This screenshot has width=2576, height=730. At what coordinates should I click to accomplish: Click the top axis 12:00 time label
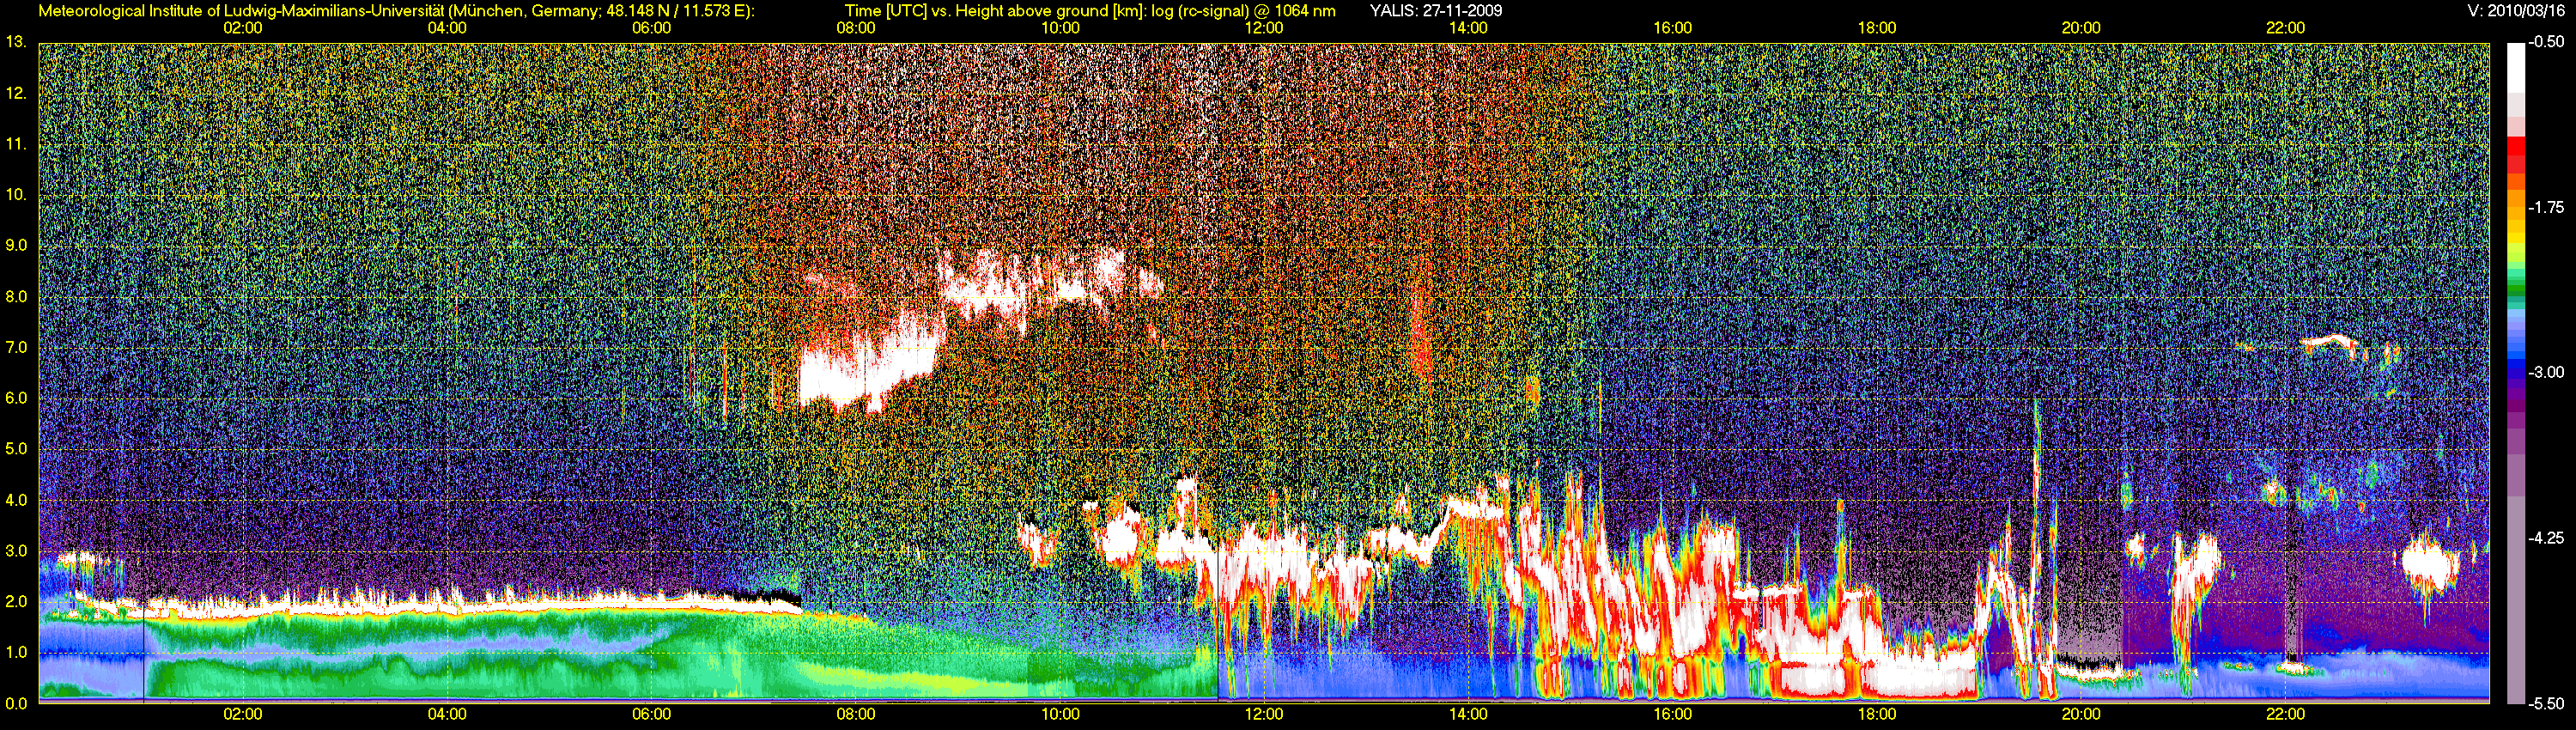tap(1264, 28)
